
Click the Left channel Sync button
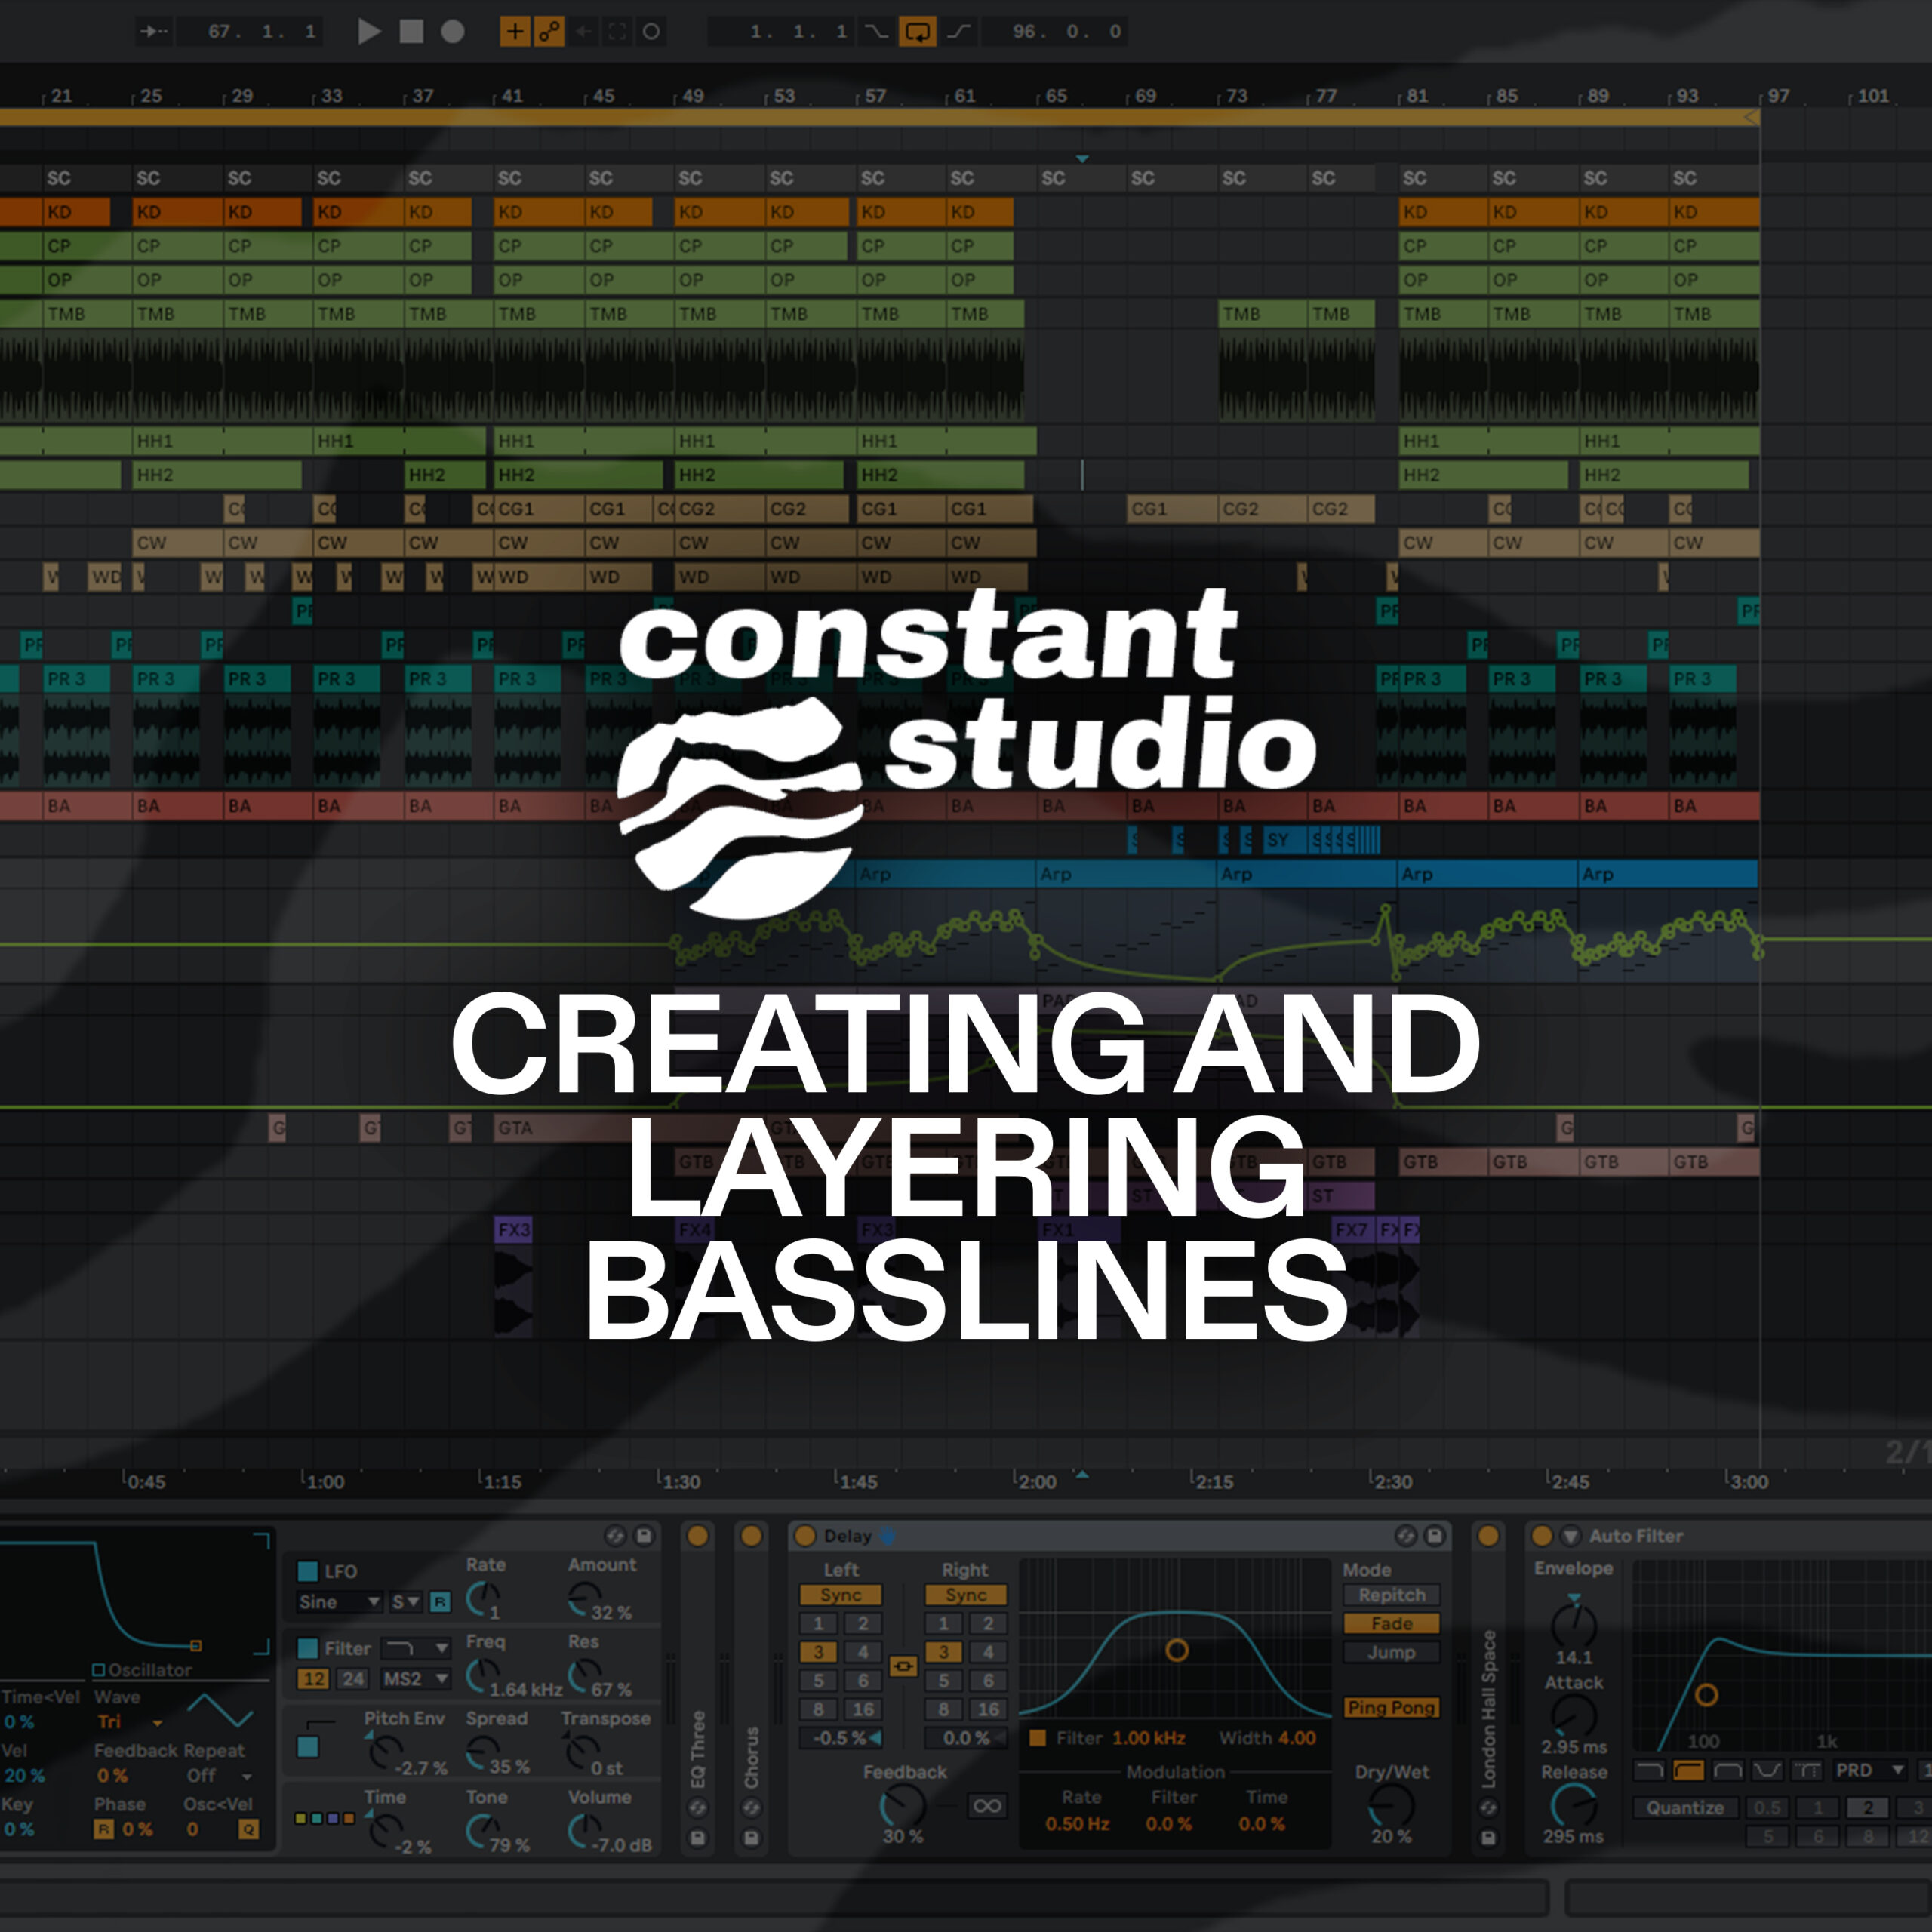tap(841, 1596)
